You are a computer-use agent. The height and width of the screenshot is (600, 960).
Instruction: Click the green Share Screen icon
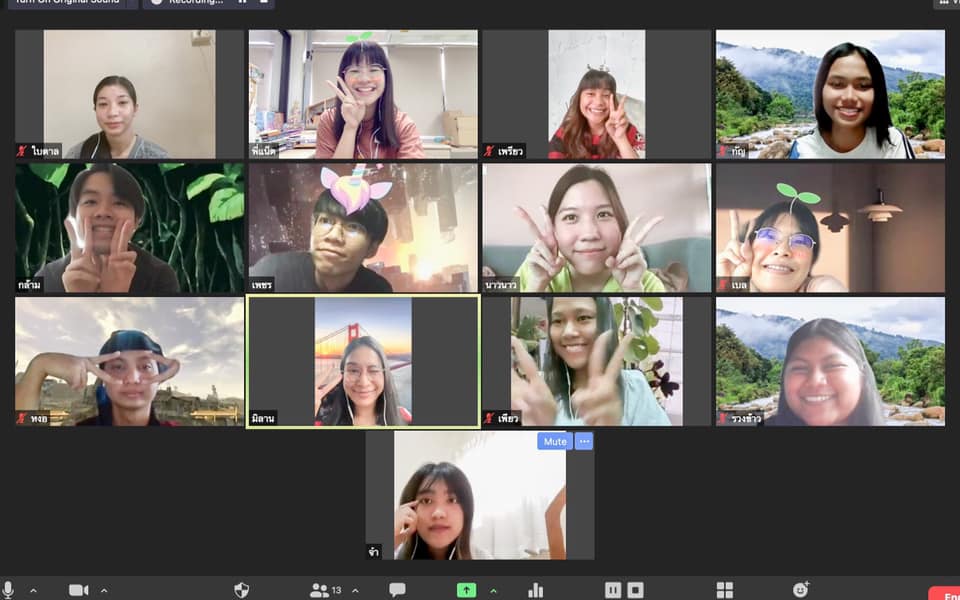(x=466, y=590)
